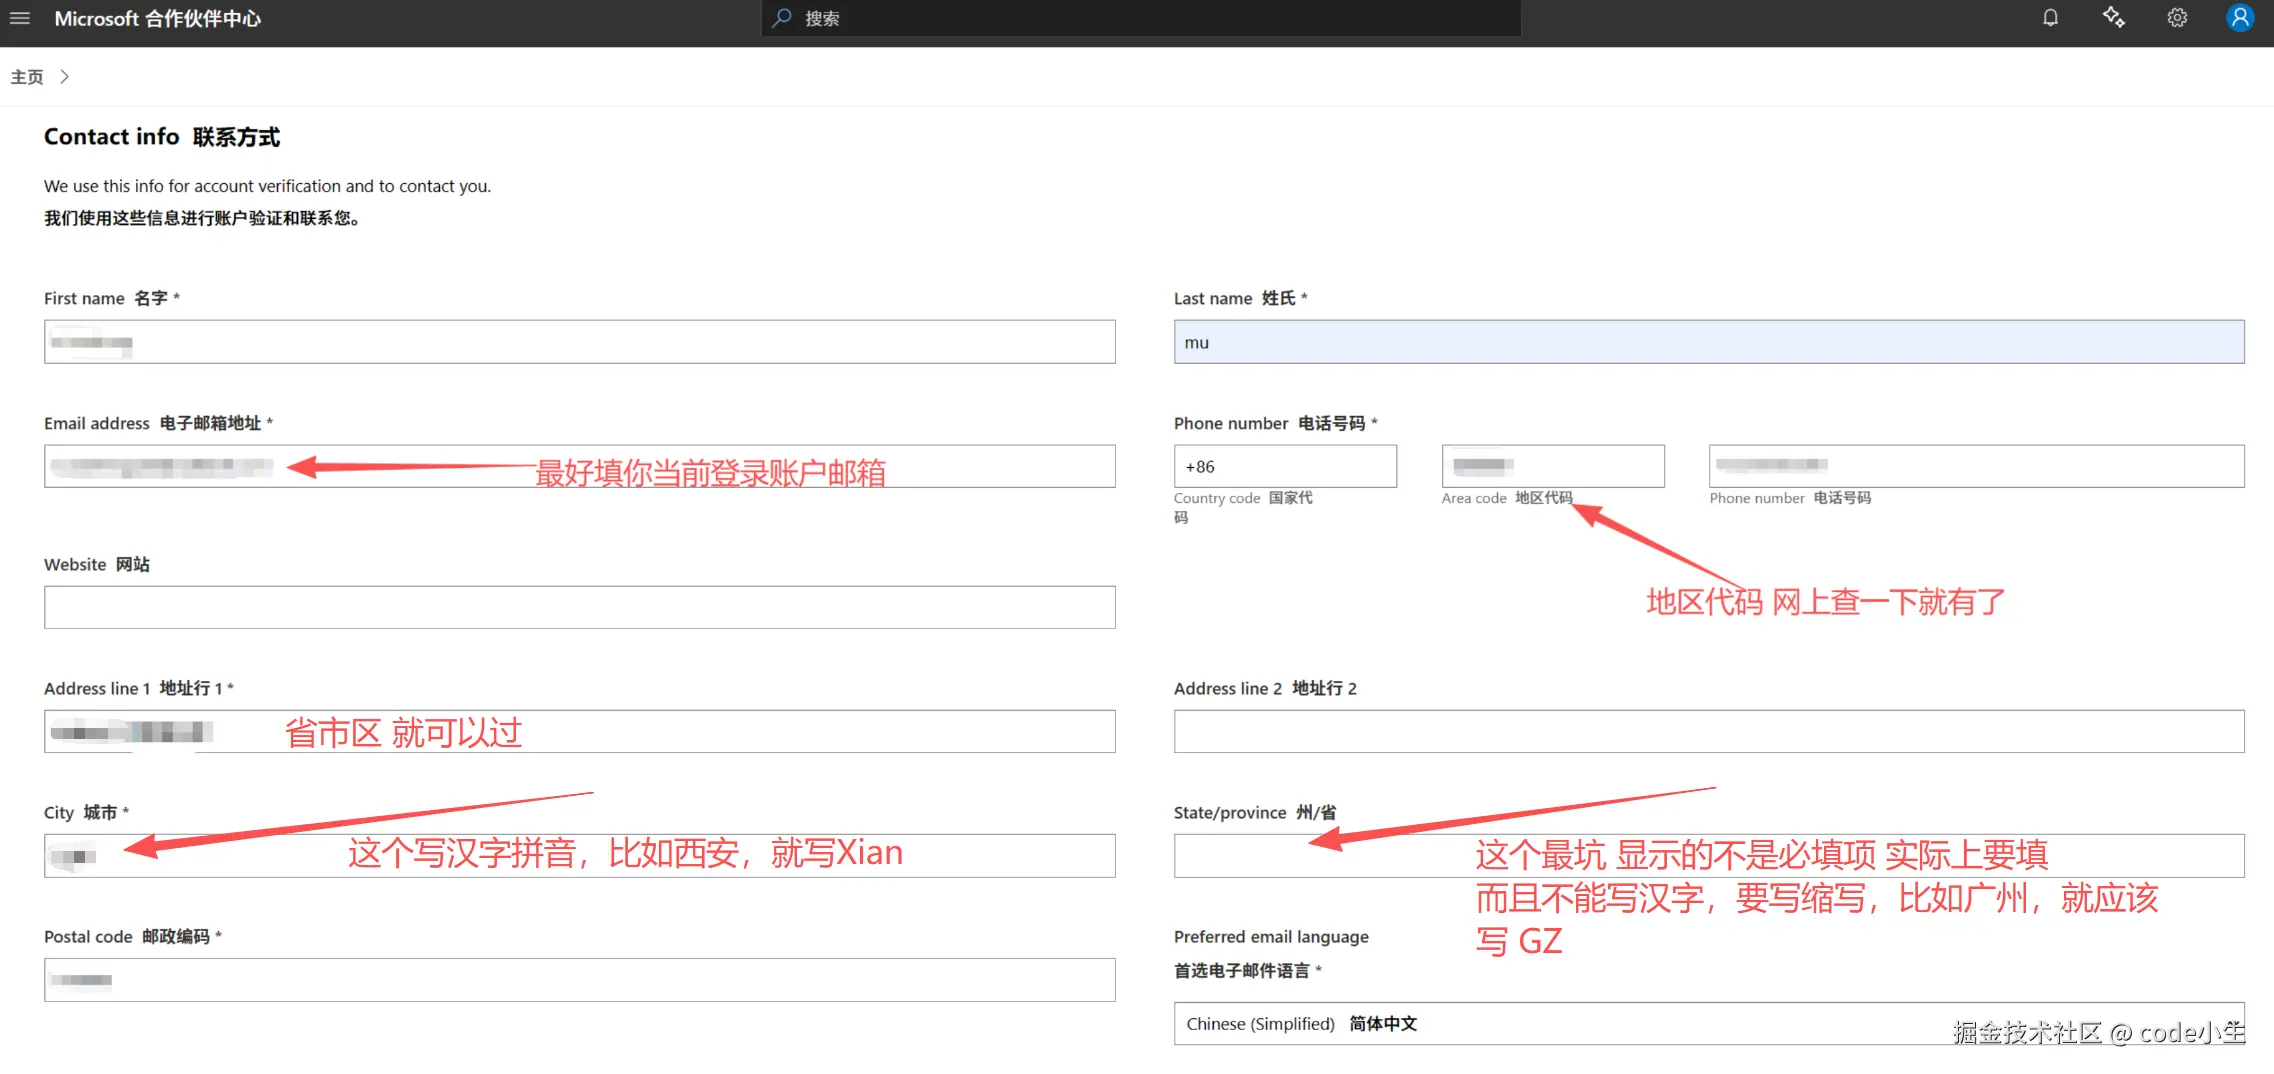Click the Email address input field
This screenshot has width=2274, height=1074.
[580, 466]
